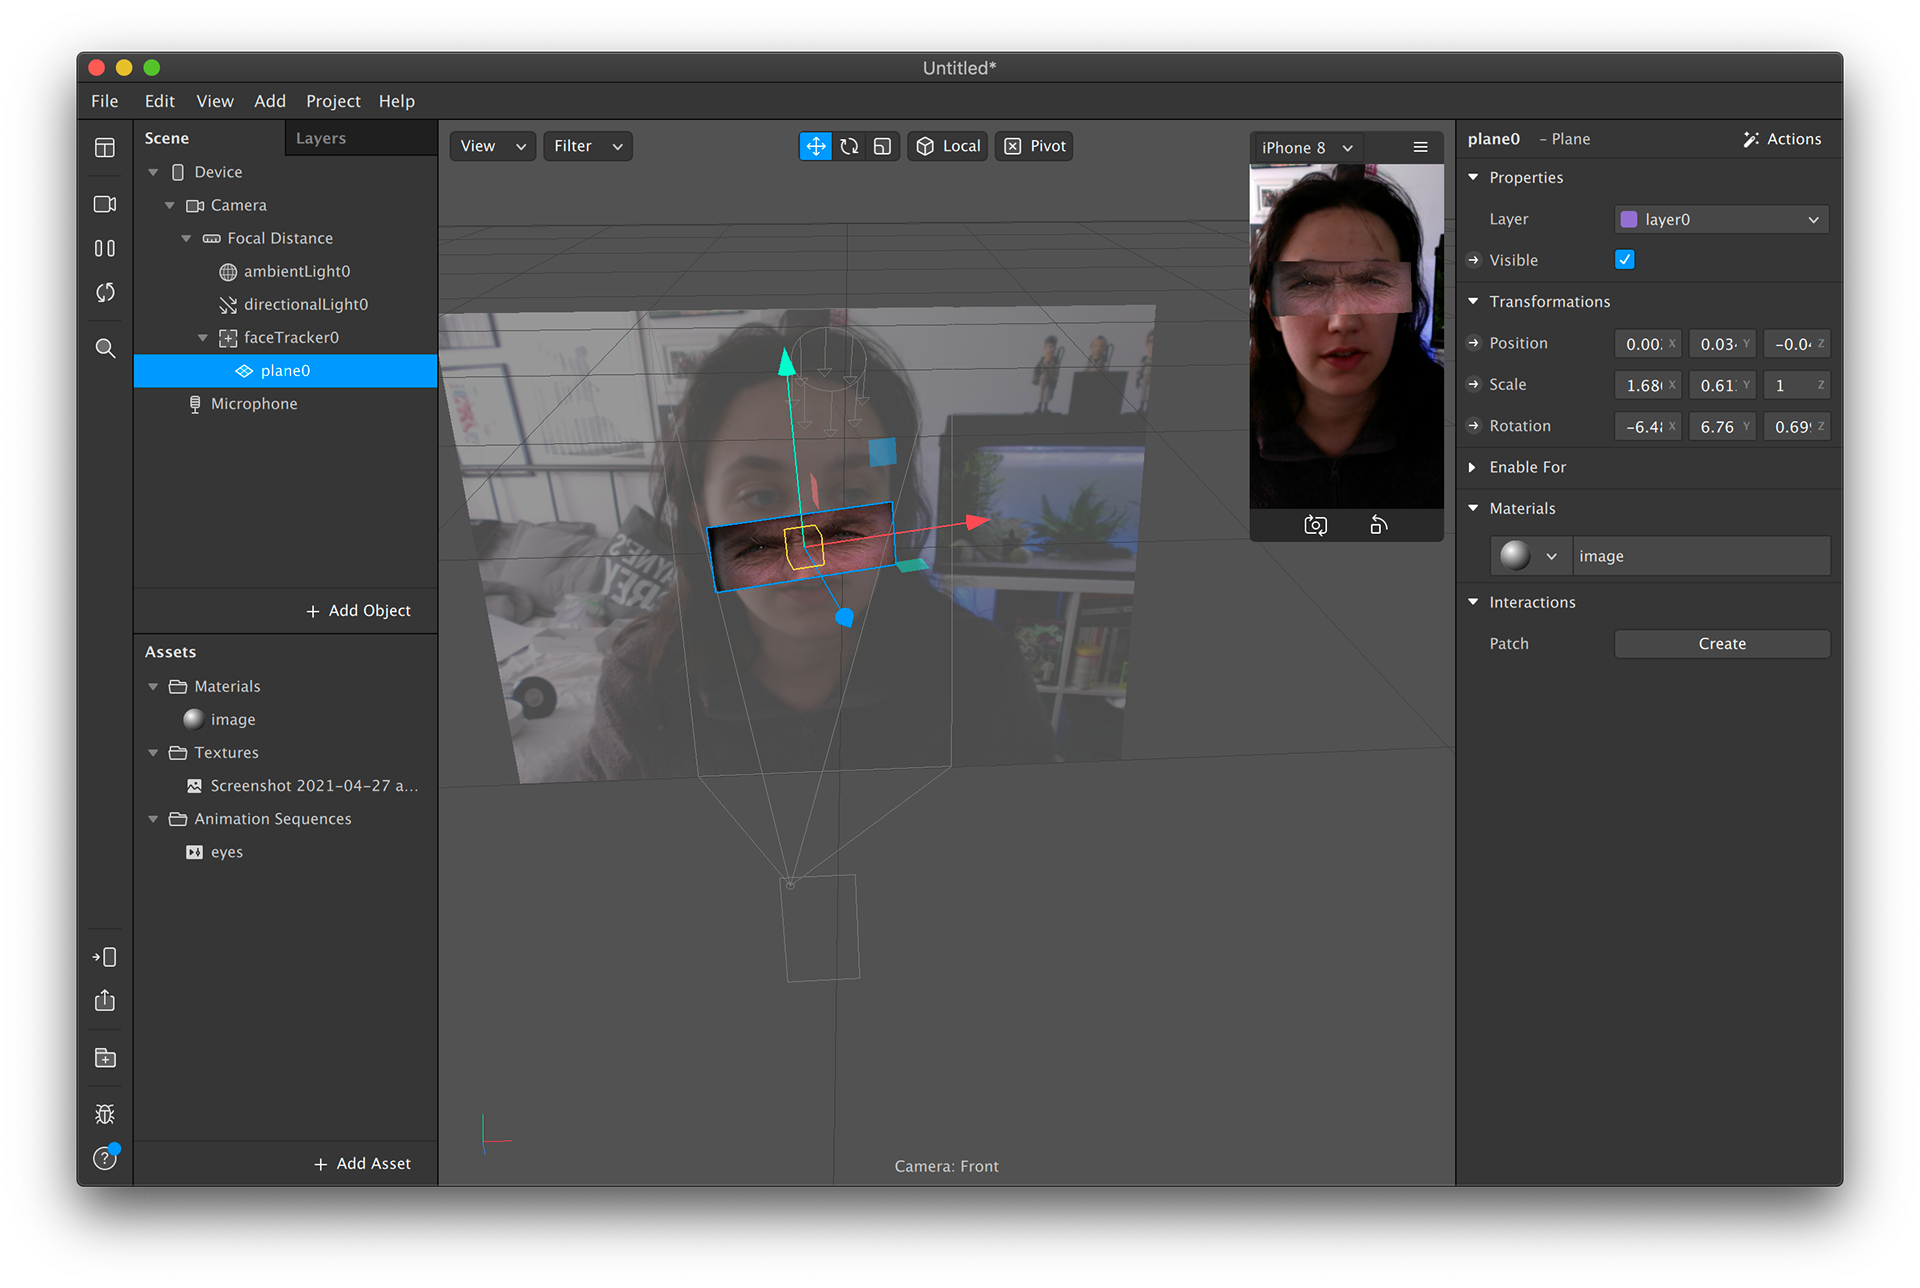1920x1288 pixels.
Task: Click the send to device icon
Action: coord(105,957)
